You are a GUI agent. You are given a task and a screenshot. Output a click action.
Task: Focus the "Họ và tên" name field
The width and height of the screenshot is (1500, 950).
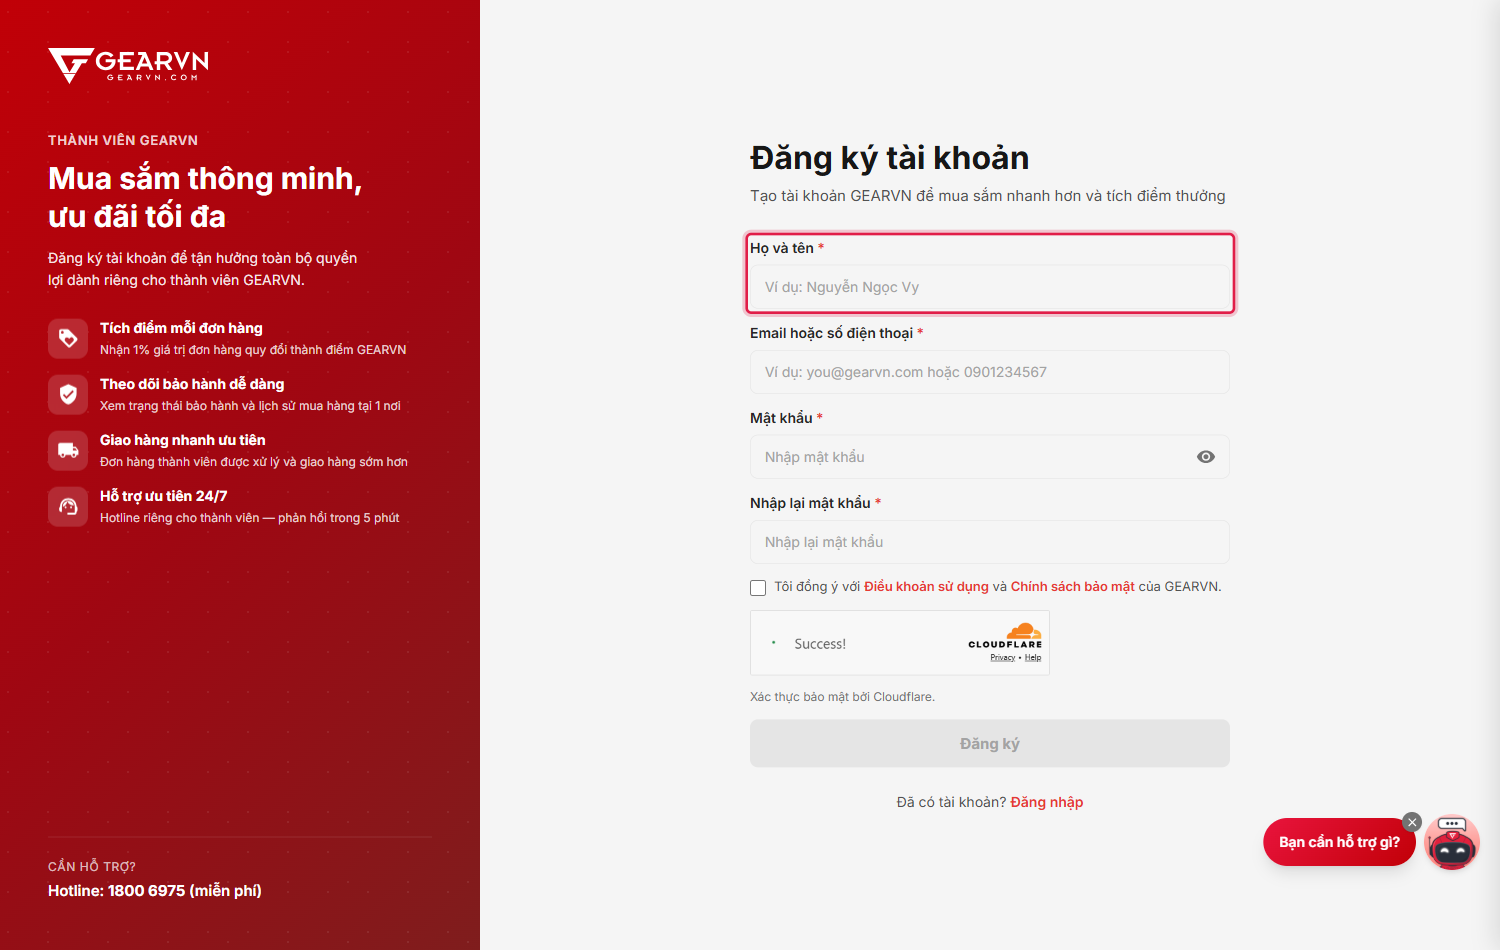pyautogui.click(x=990, y=287)
